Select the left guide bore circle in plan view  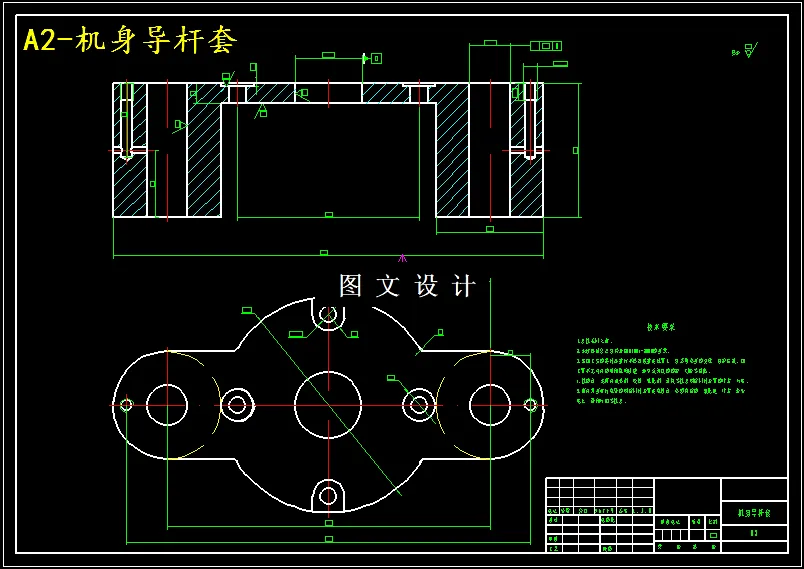(167, 405)
